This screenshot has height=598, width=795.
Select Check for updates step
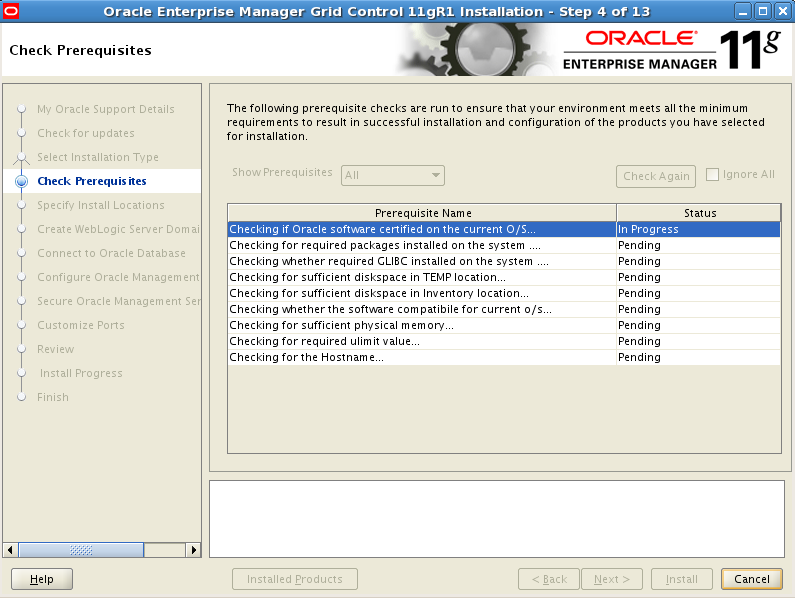pos(86,133)
